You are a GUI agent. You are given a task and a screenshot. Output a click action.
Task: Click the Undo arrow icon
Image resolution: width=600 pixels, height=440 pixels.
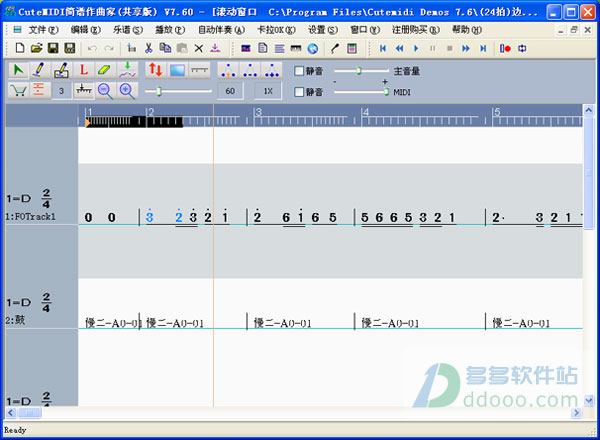pos(92,48)
